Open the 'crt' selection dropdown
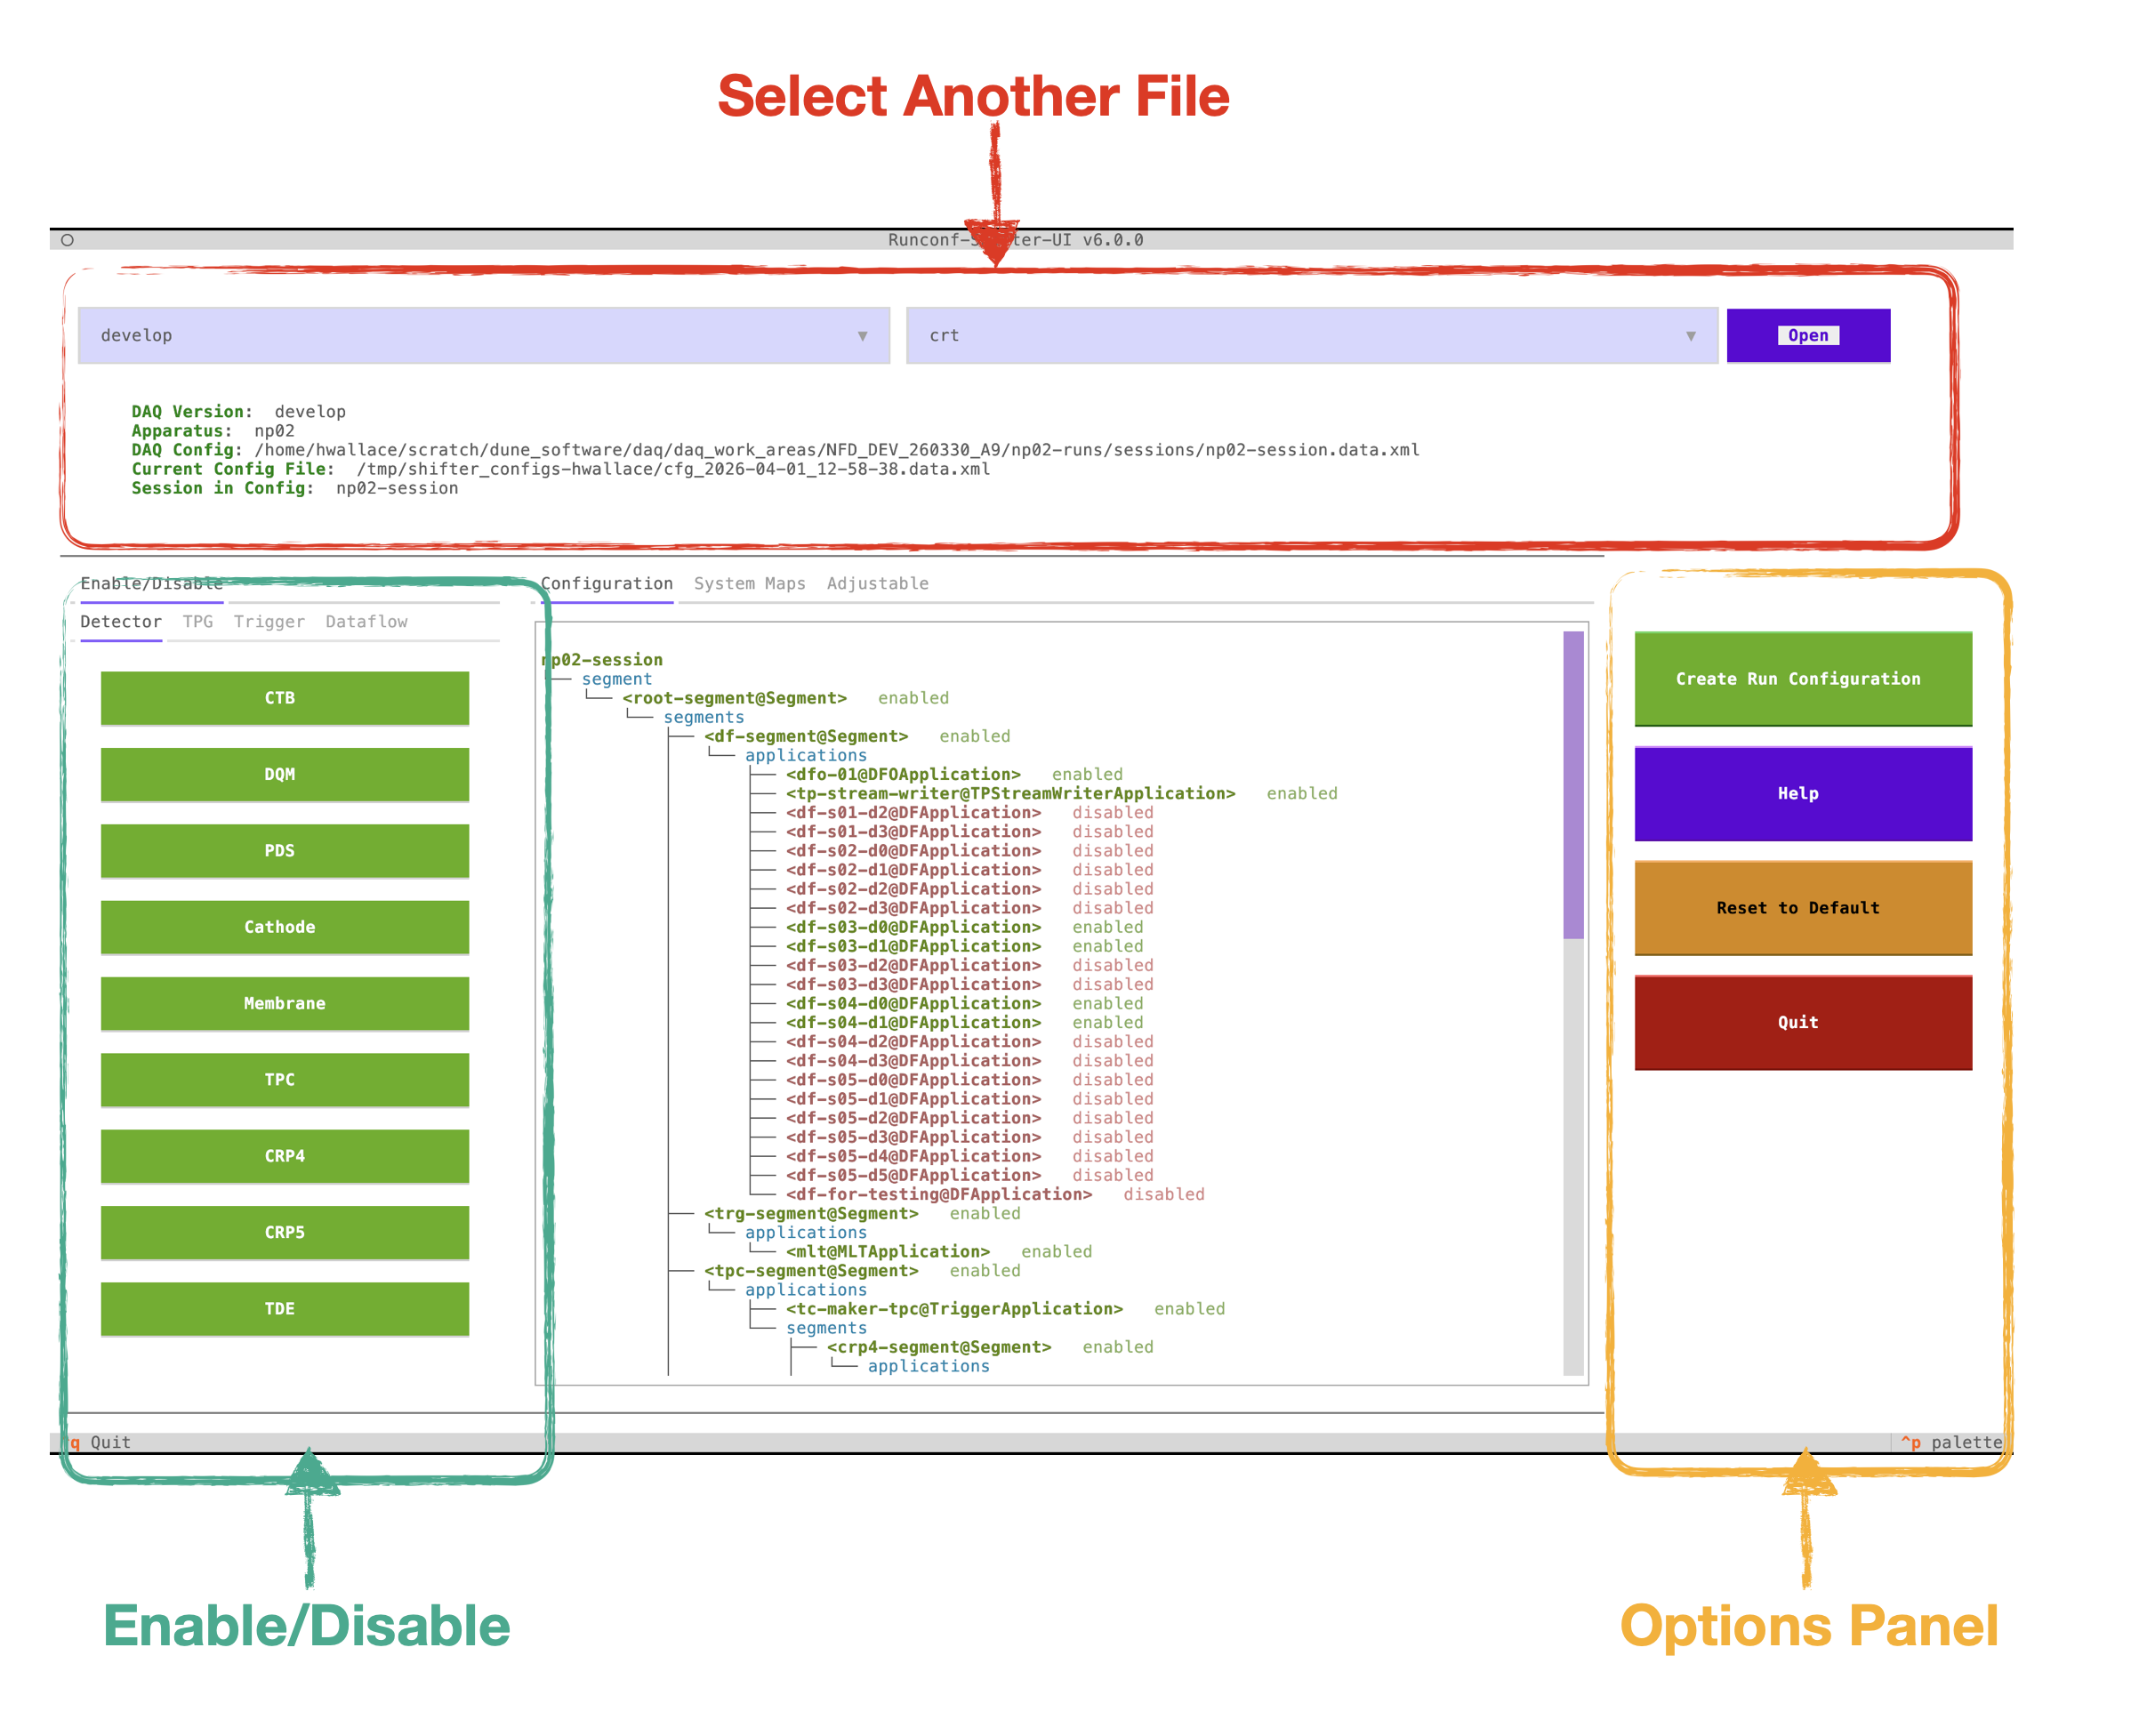The height and width of the screenshot is (1736, 2131). [x=1311, y=336]
